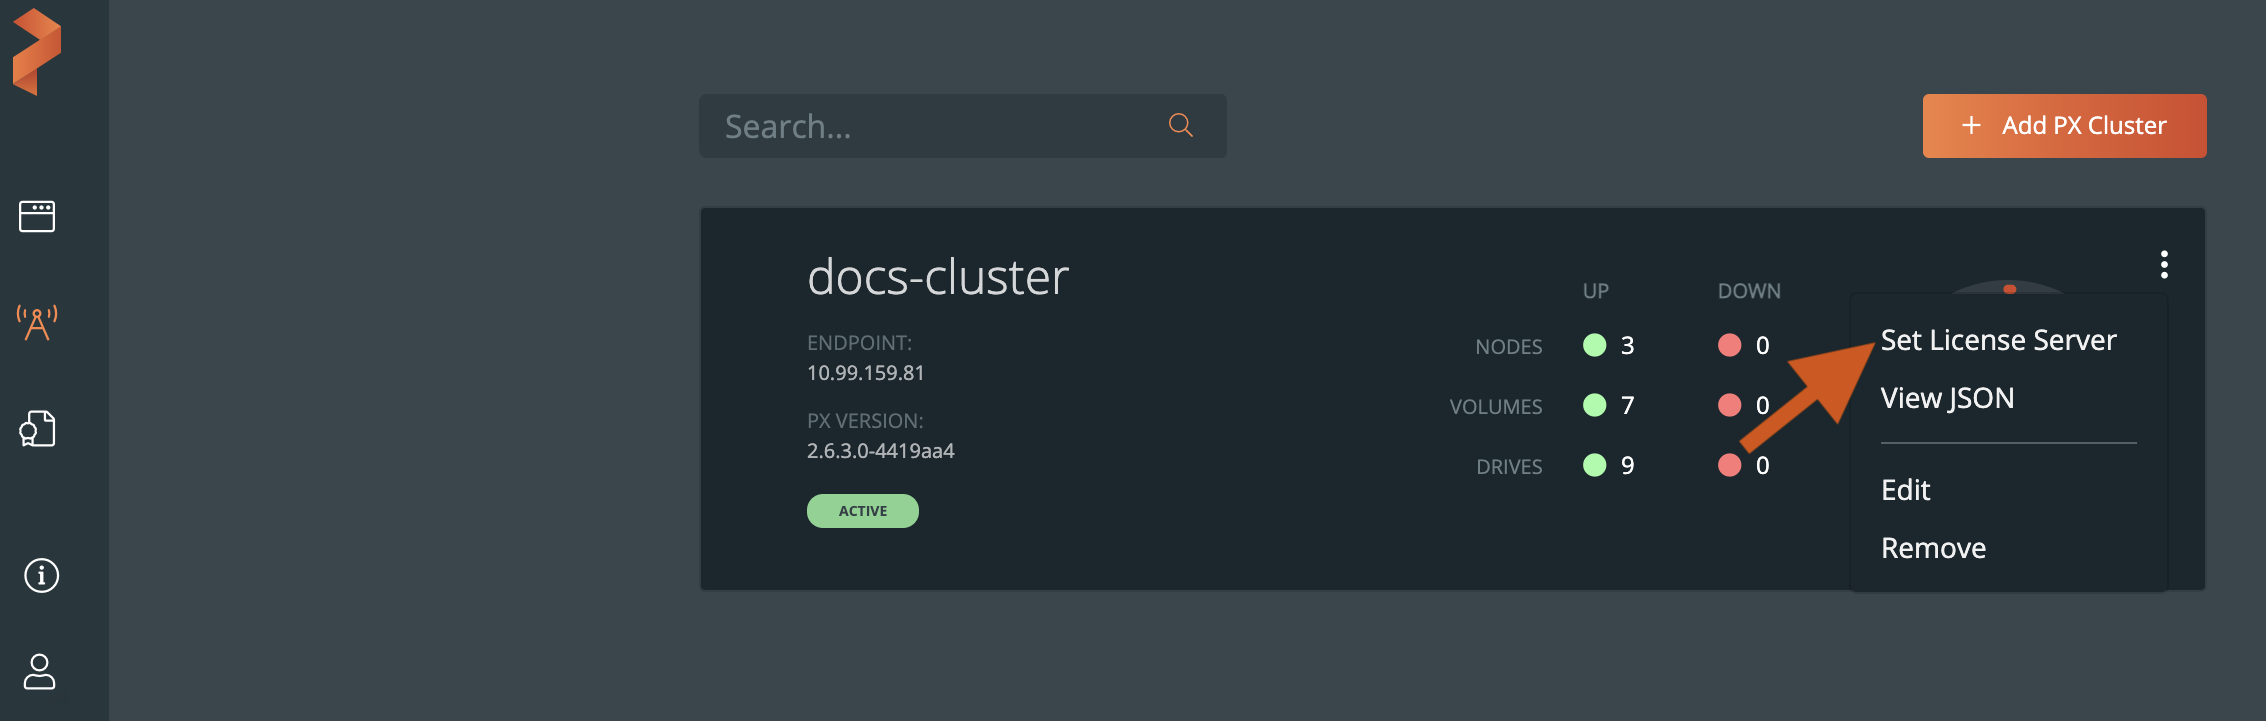Select View JSON from the menu
The height and width of the screenshot is (721, 2266).
tap(1947, 398)
